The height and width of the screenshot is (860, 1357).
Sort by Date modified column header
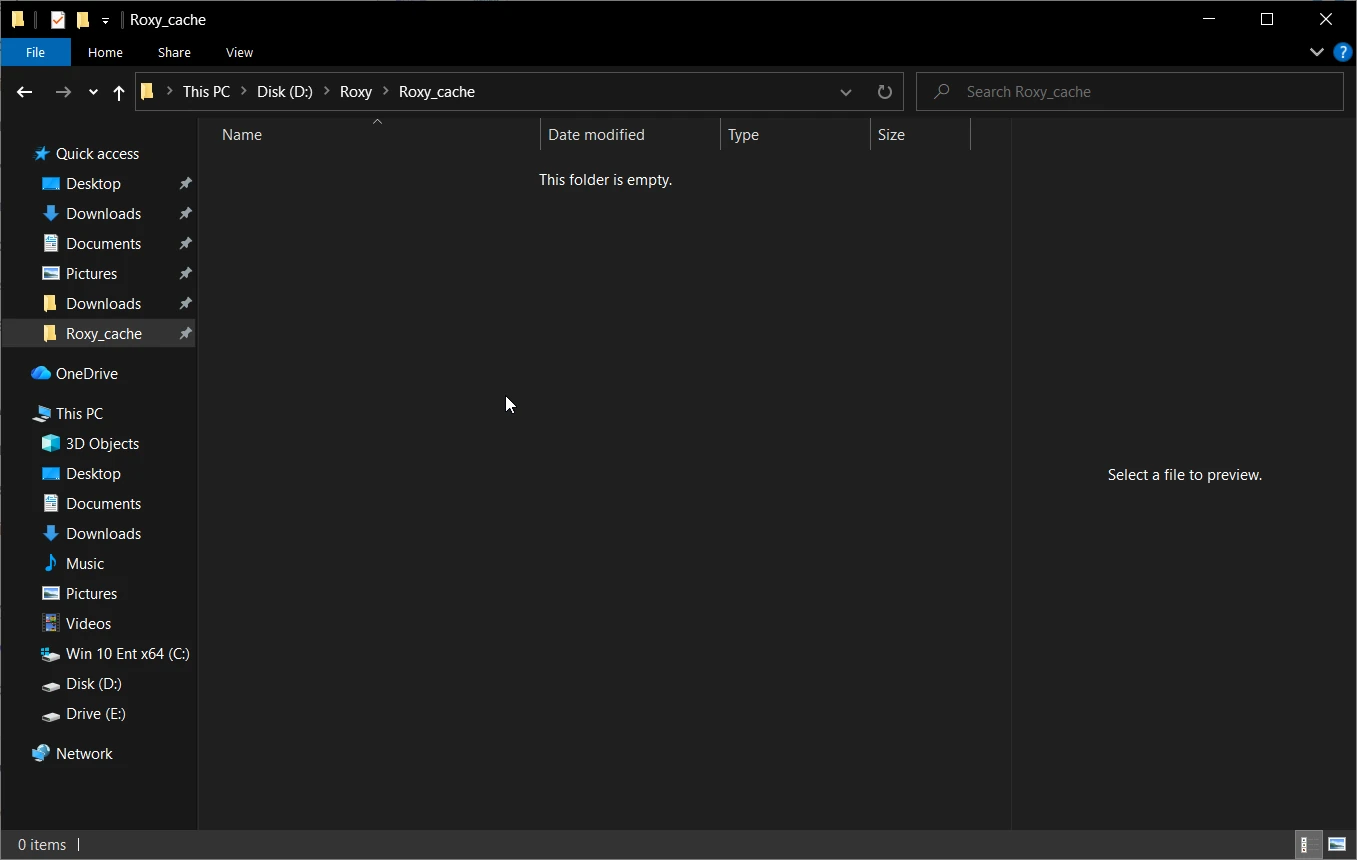(x=596, y=135)
